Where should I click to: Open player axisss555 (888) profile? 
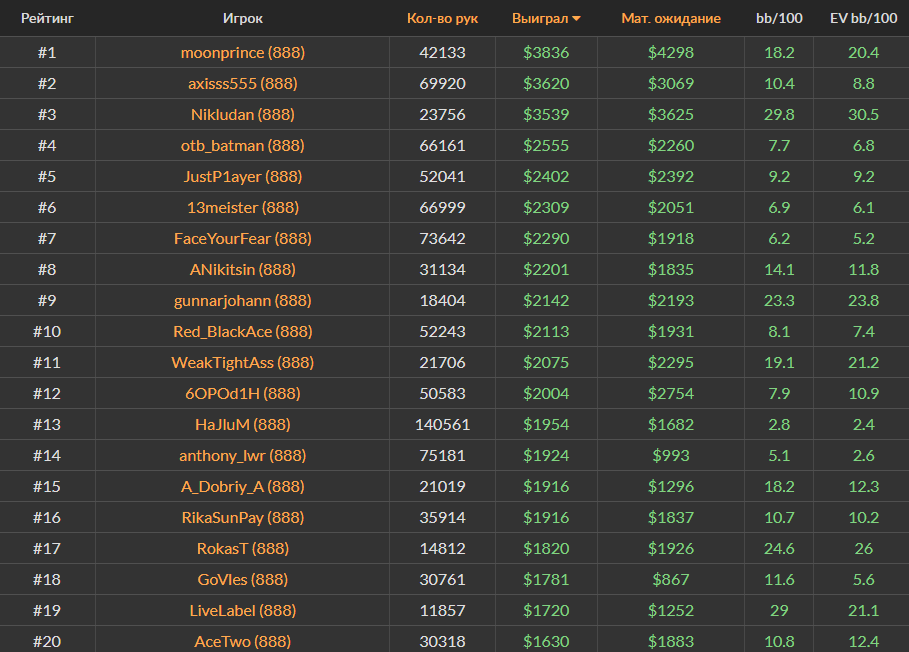coord(243,83)
